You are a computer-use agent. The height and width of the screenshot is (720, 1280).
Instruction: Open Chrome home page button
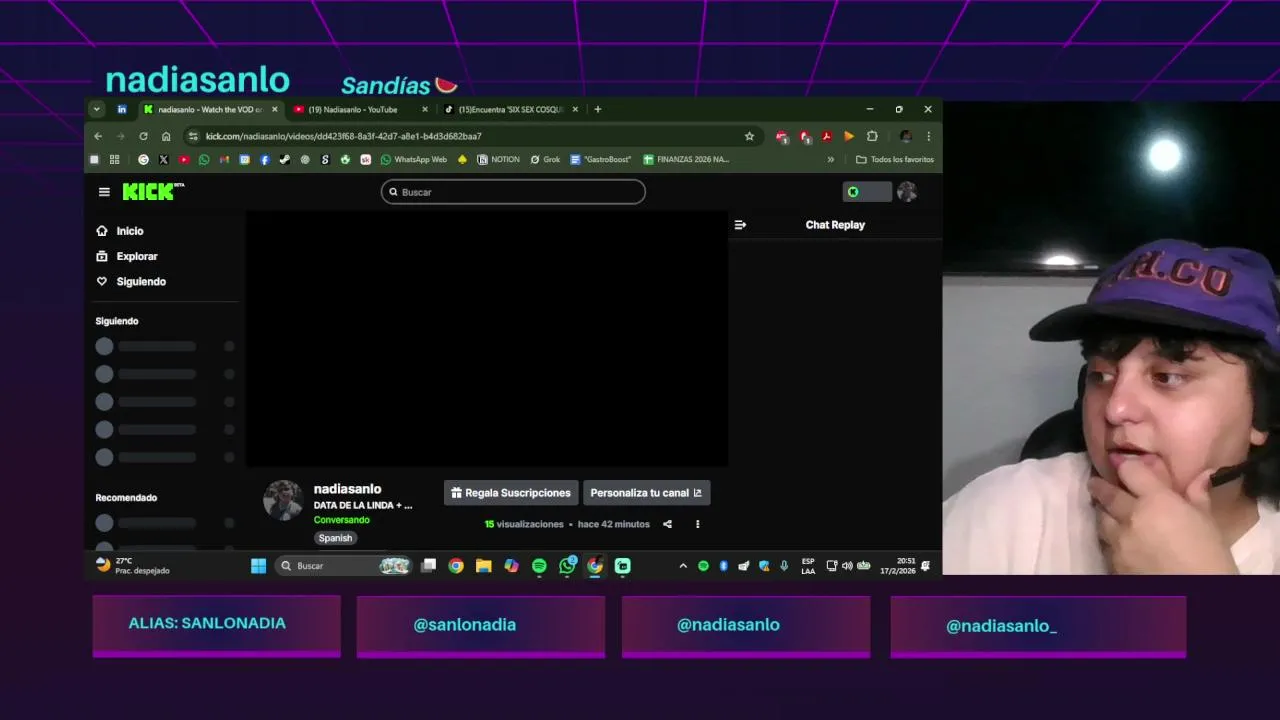tap(166, 136)
